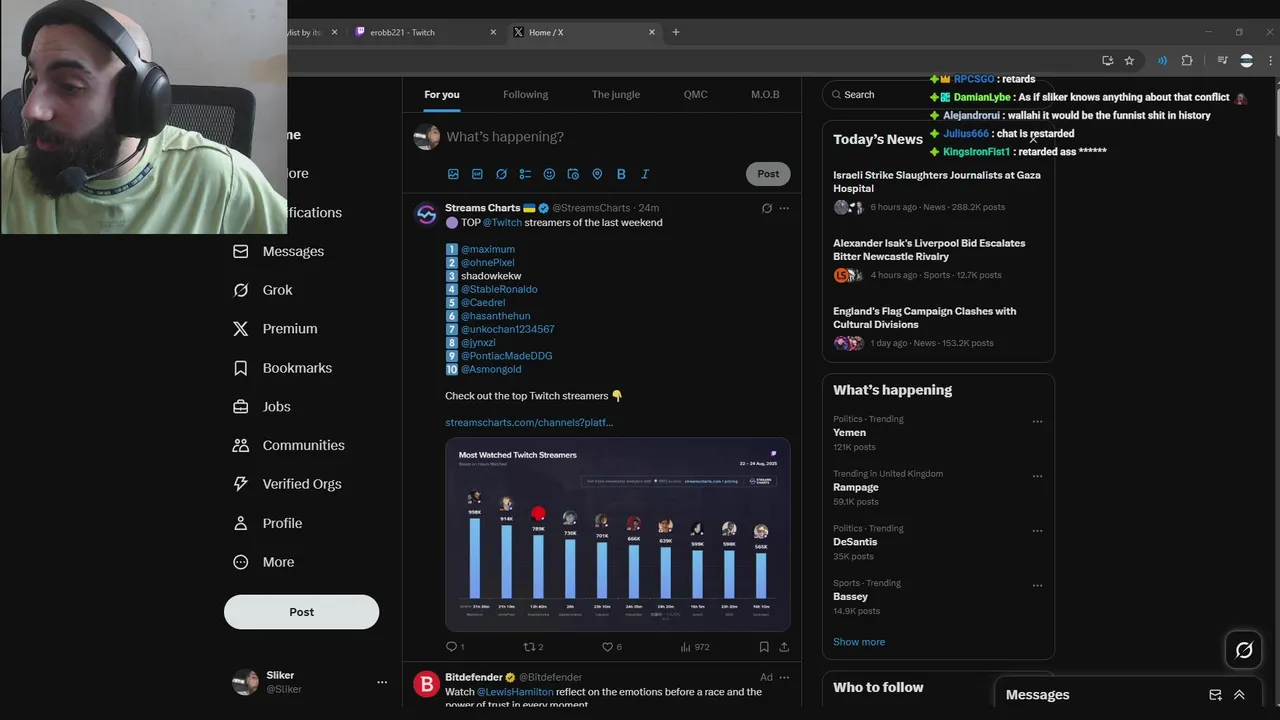Close the Home / X browser tab

click(652, 32)
